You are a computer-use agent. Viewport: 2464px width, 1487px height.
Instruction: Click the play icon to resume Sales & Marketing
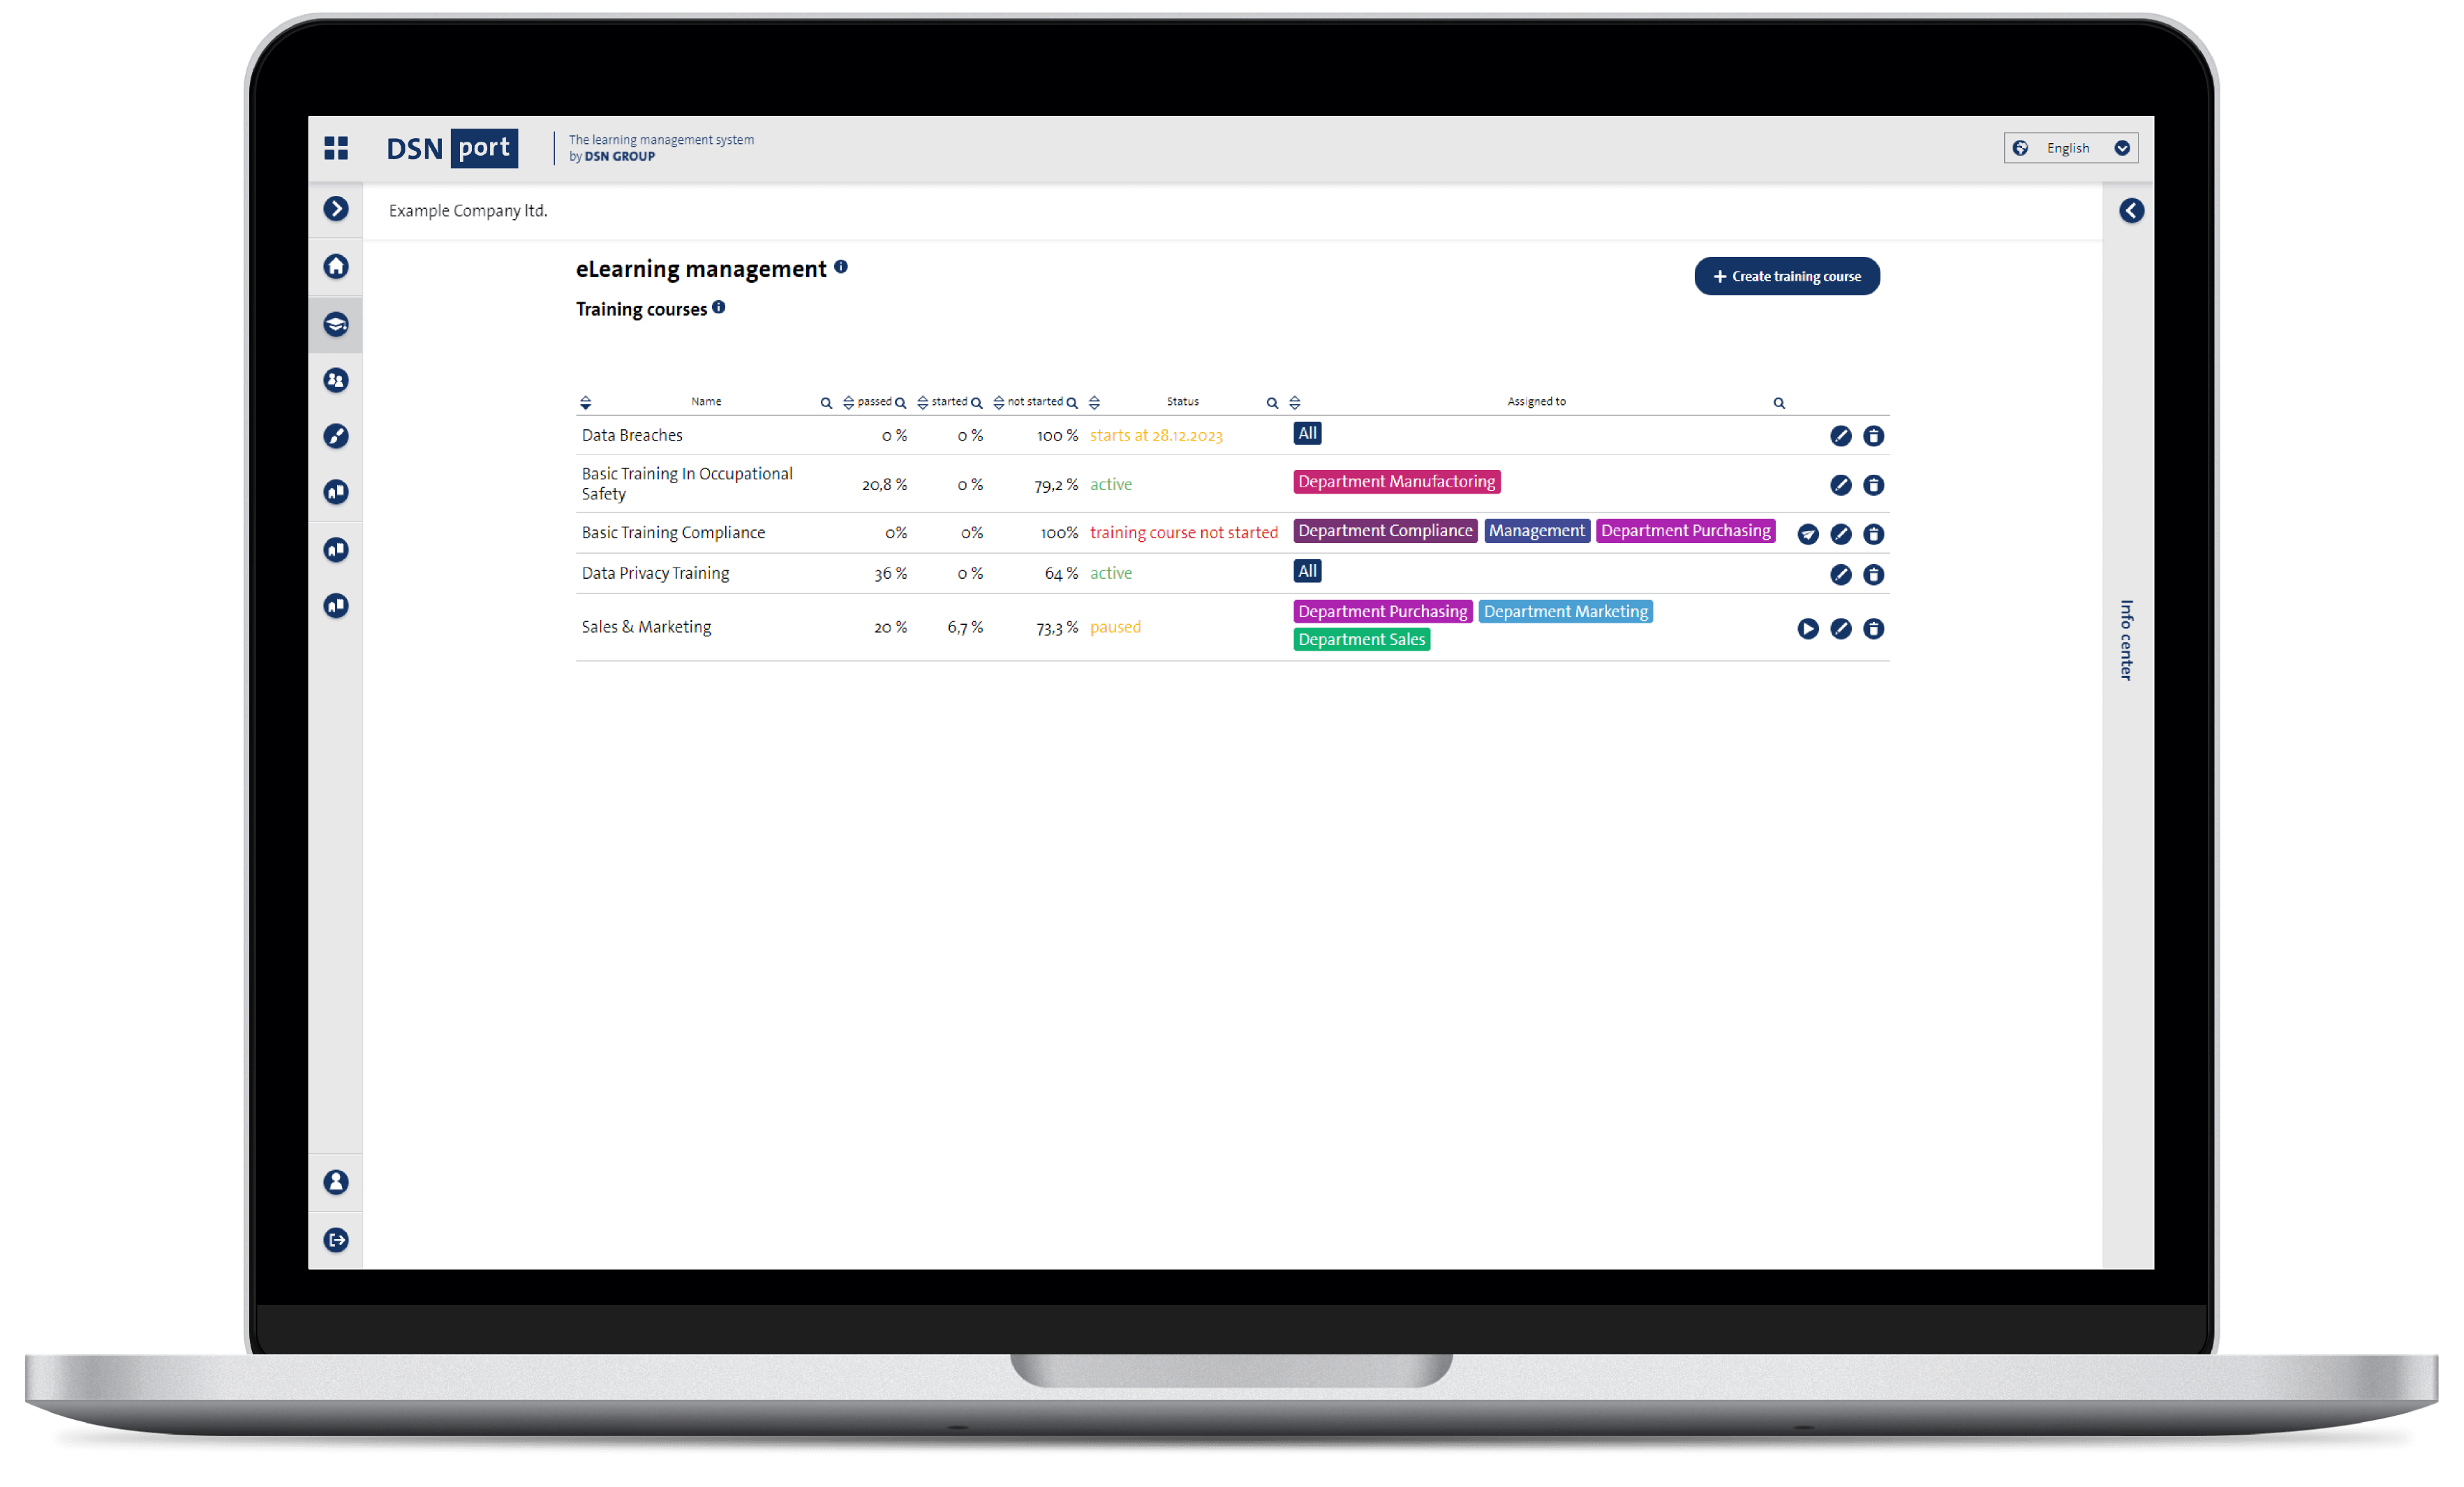click(x=1809, y=628)
